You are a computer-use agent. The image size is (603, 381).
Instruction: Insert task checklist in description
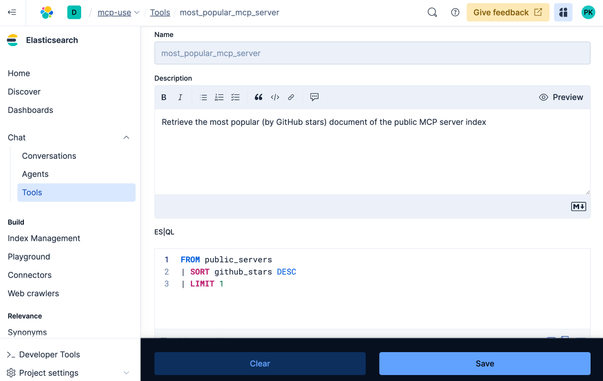[x=235, y=97]
